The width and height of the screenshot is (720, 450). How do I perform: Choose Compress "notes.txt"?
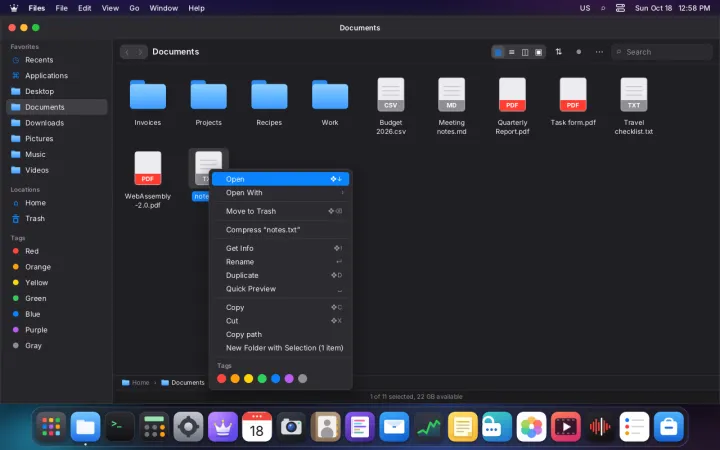click(281, 230)
